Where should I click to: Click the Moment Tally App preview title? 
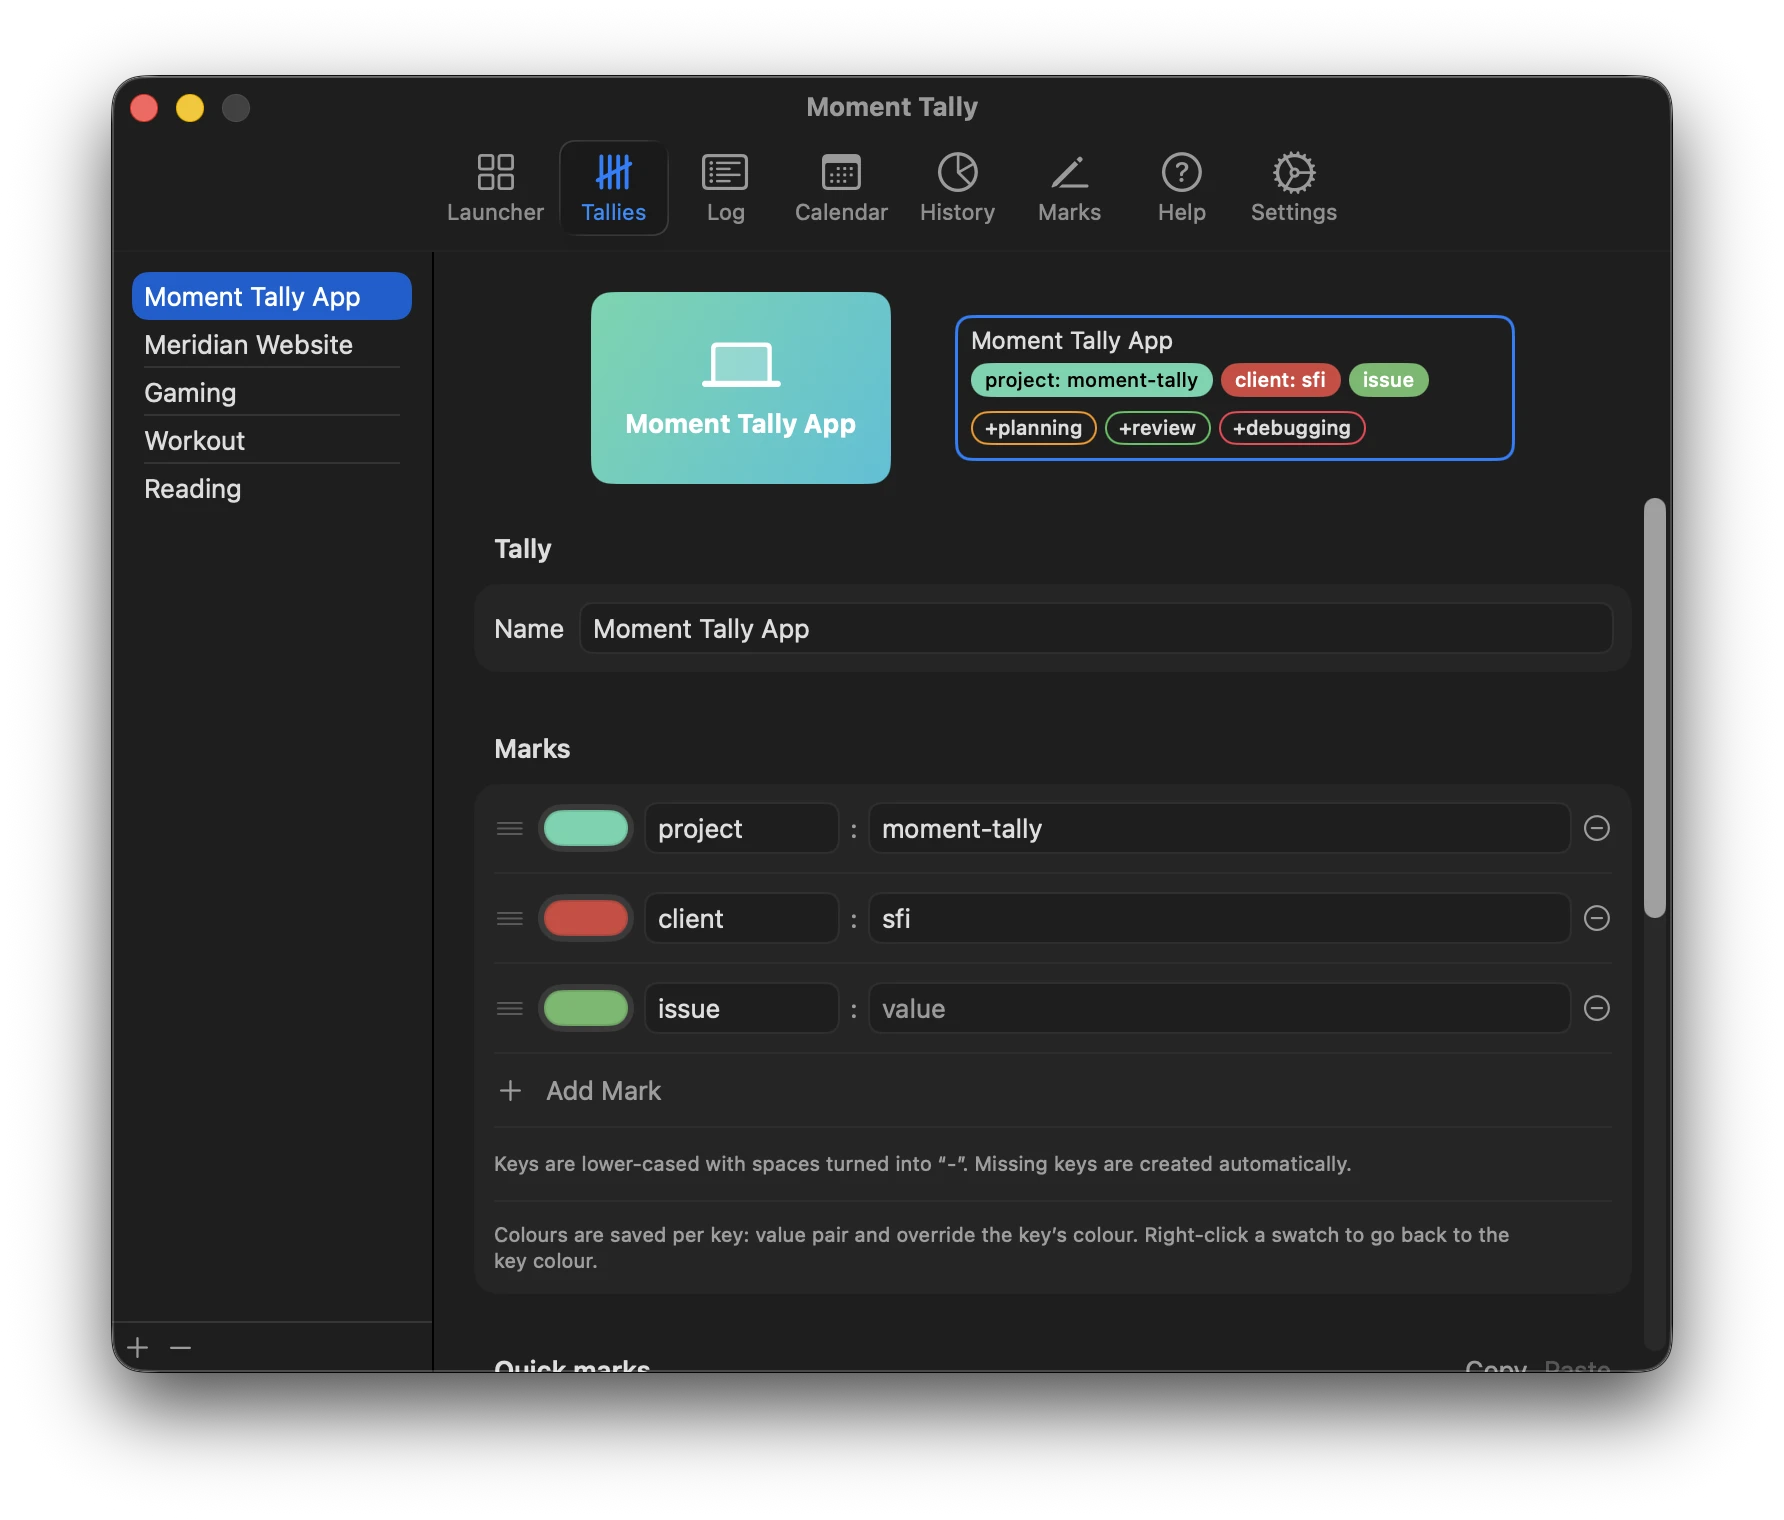[1072, 340]
